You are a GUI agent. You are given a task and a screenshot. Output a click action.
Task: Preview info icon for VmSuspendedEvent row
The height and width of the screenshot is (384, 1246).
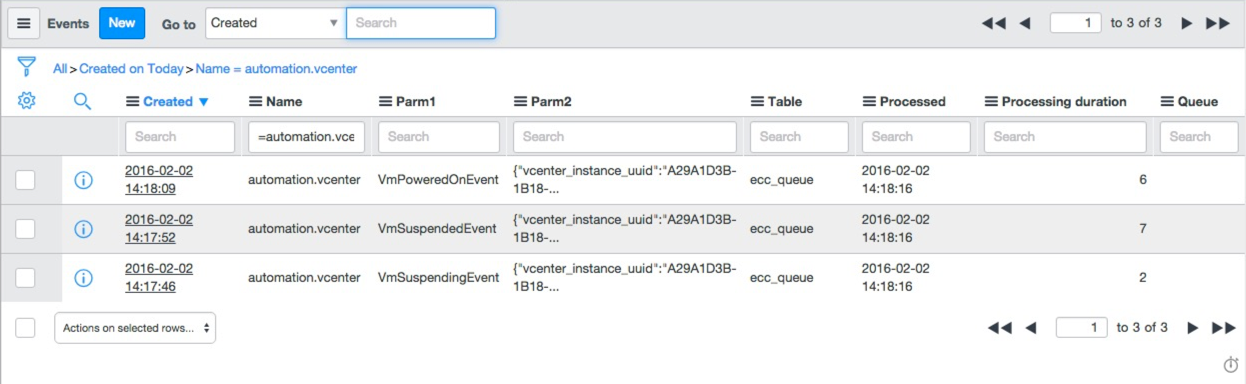point(83,229)
